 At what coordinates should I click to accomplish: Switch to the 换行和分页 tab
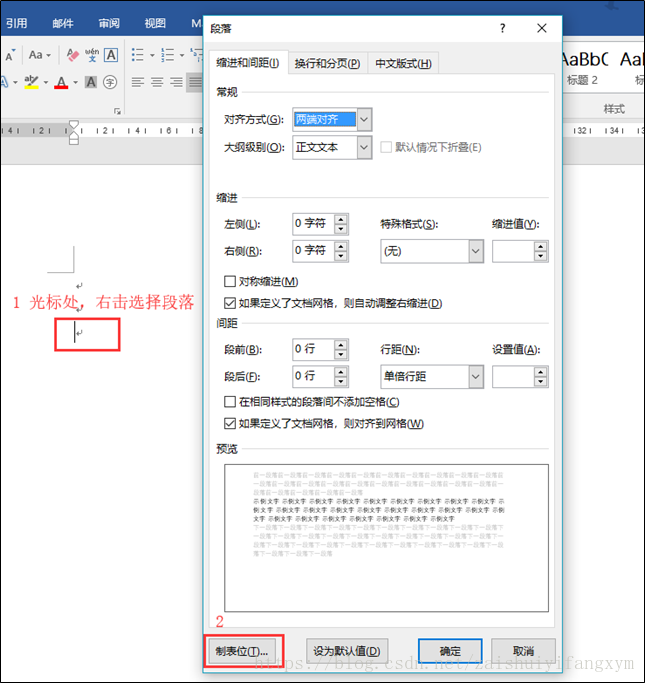click(328, 64)
